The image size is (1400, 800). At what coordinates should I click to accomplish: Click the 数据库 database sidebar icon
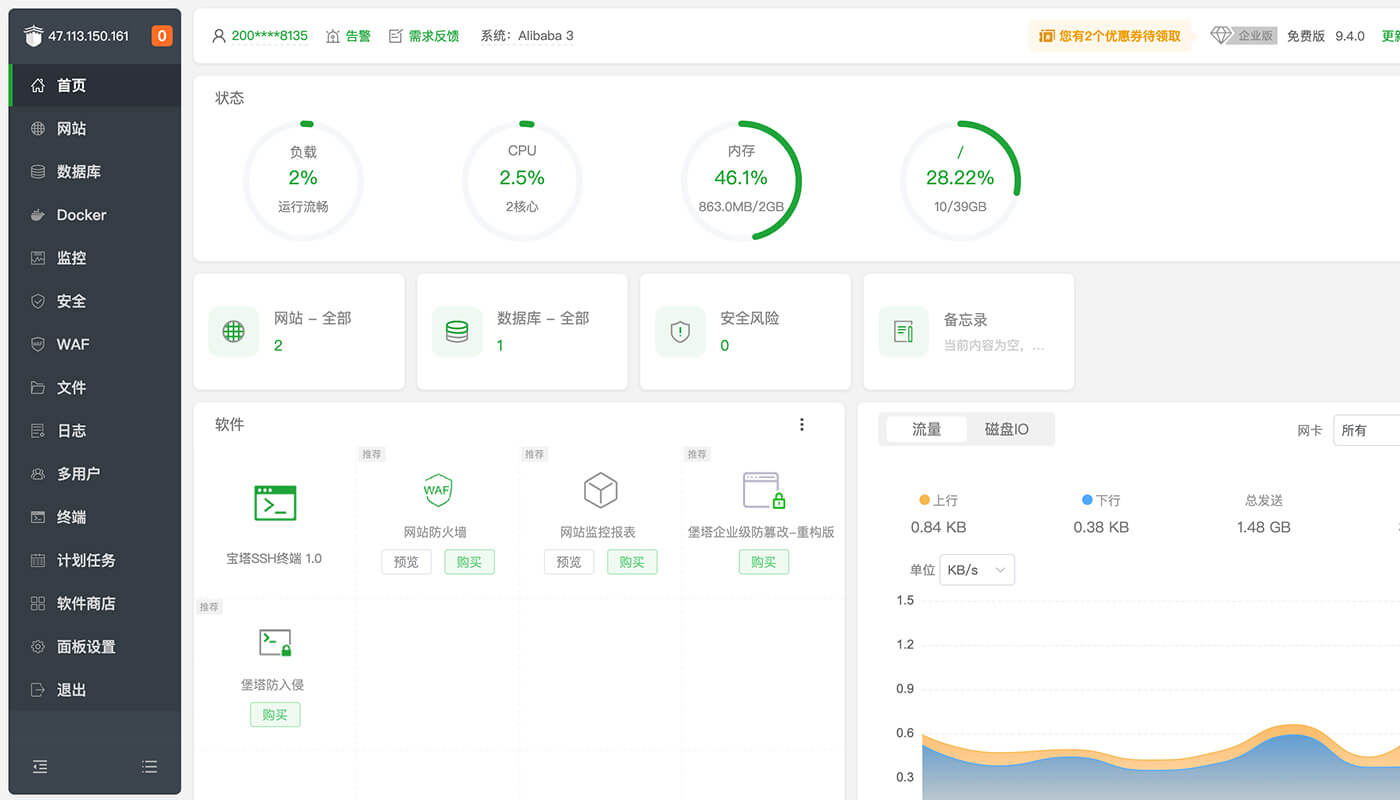38,172
